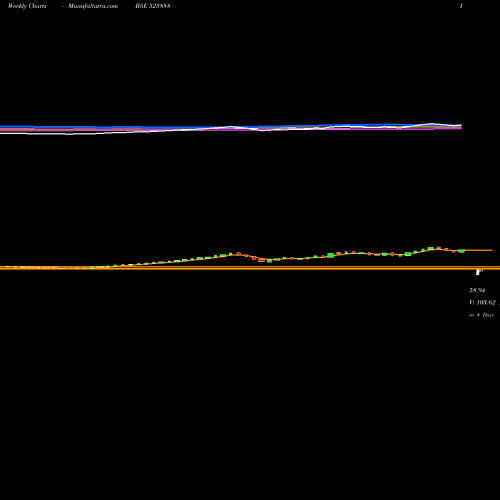
Task: Click the last green candle on chart
Action: coord(461,251)
